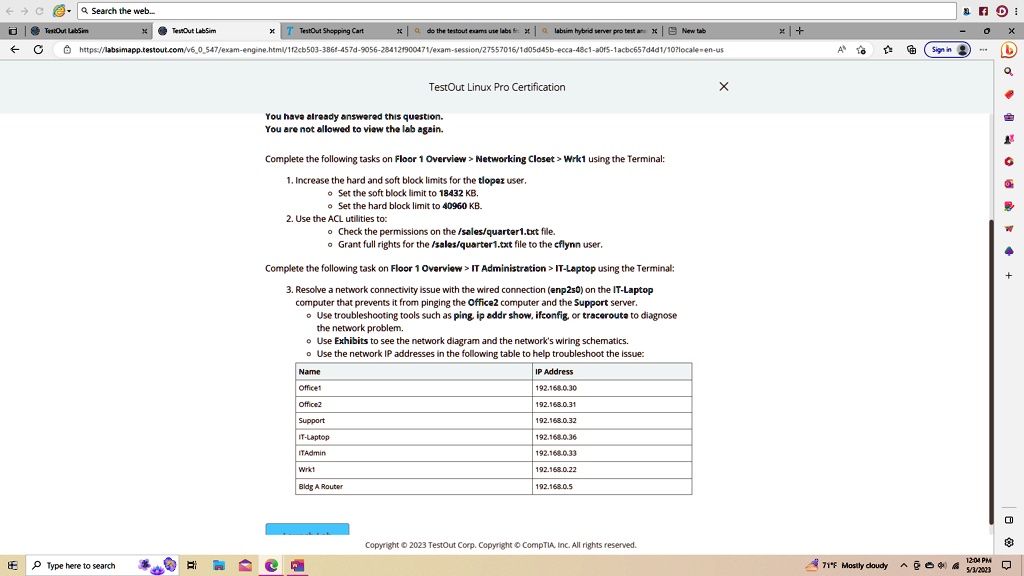Click the Search the web field
This screenshot has width=1024, height=576.
click(x=516, y=10)
